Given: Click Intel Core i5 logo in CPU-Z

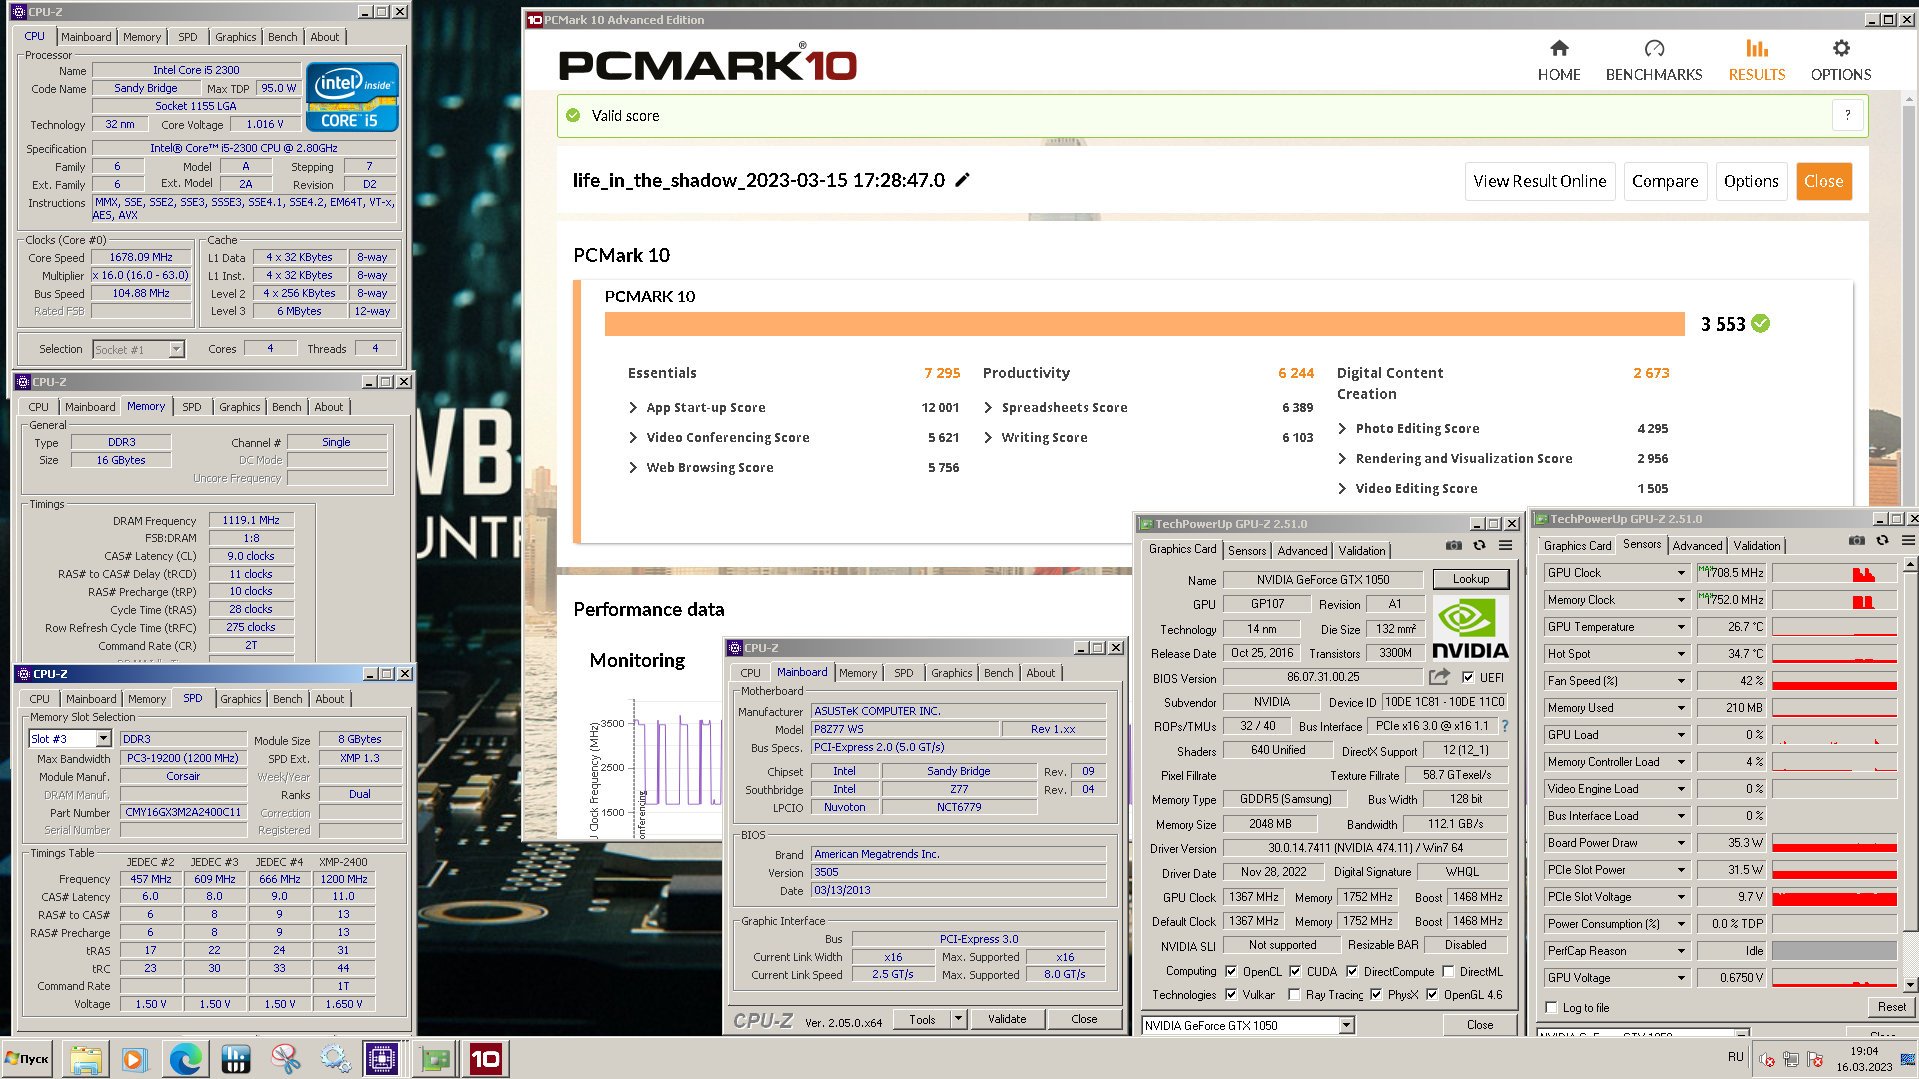Looking at the screenshot, I should [x=352, y=97].
